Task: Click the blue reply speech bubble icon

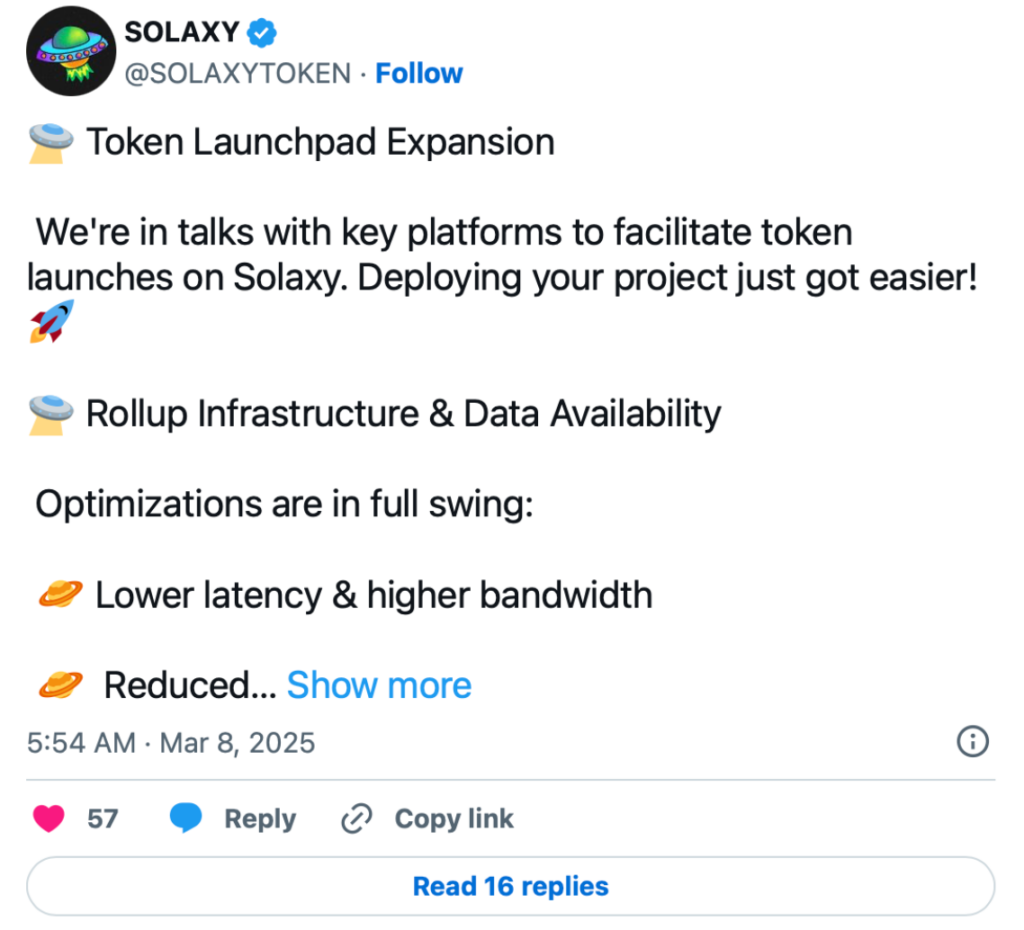Action: 185,818
